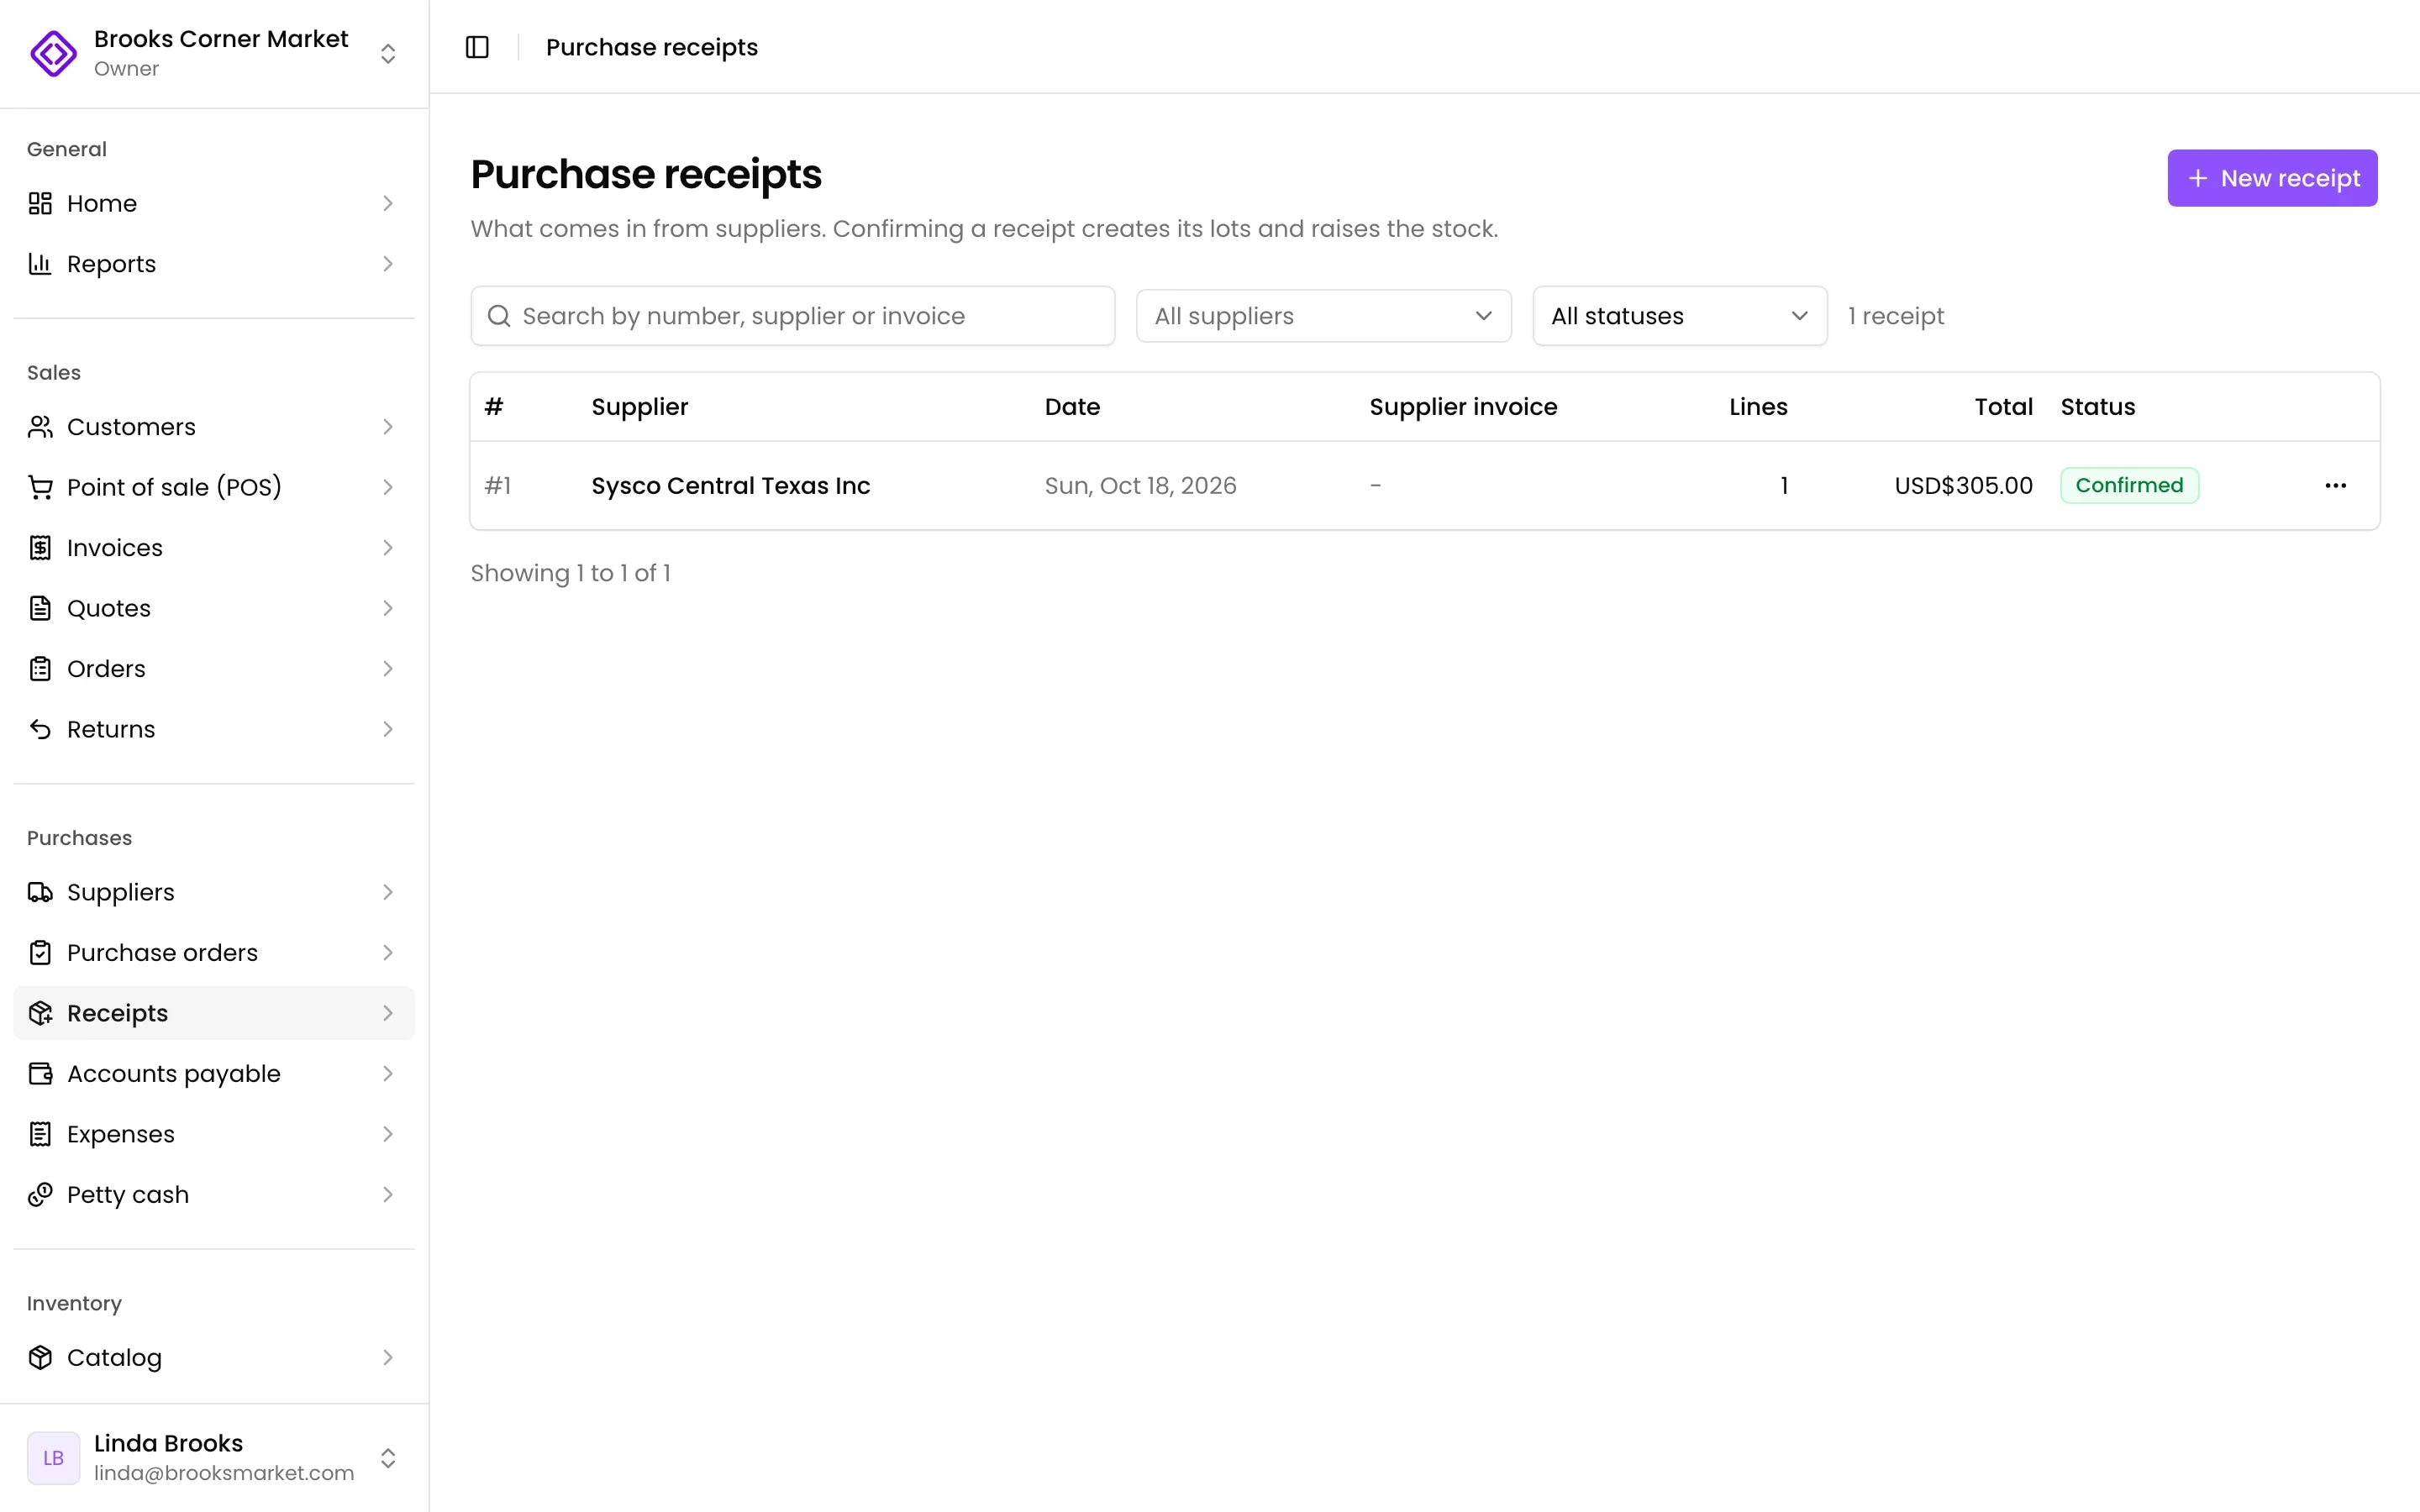
Task: Open the Catalog inventory page
Action: 214,1358
